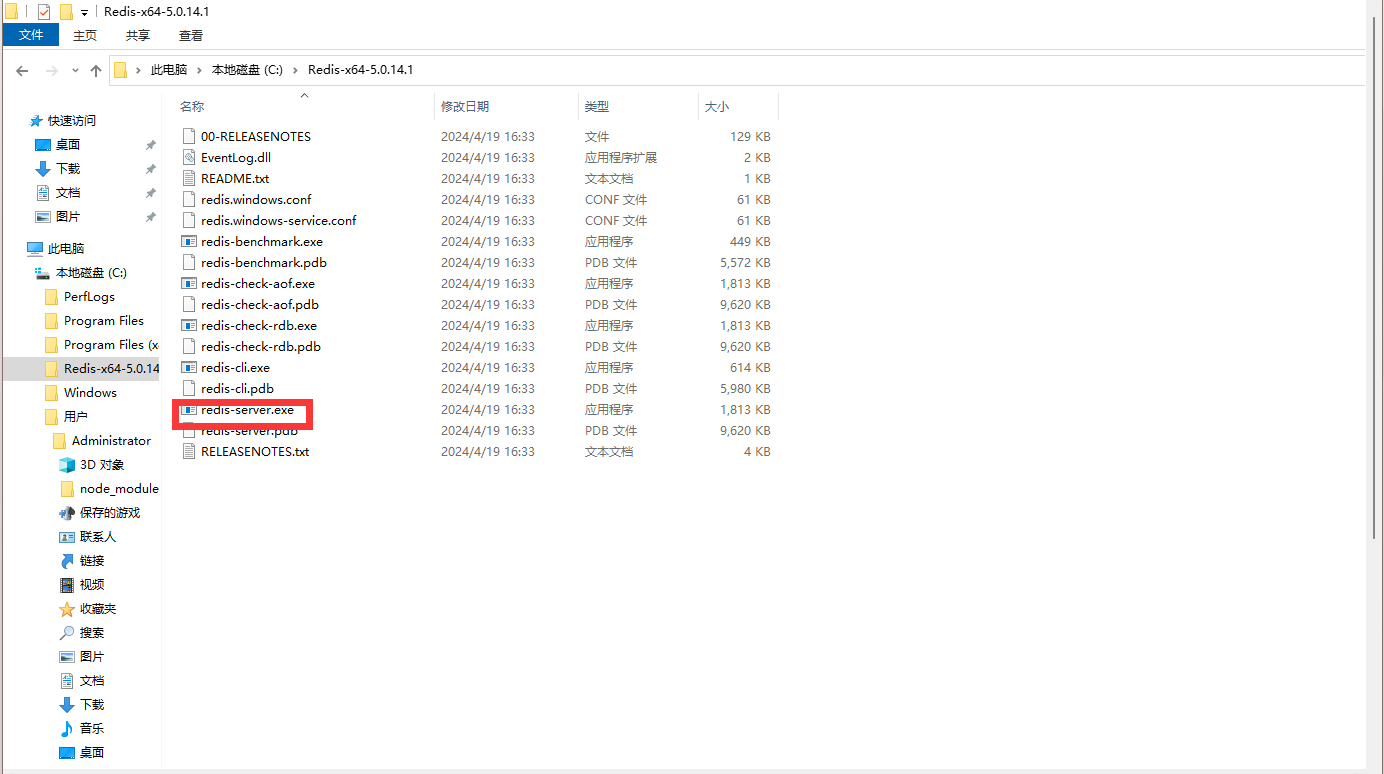Click the redis-server.exe application icon

[x=189, y=410]
